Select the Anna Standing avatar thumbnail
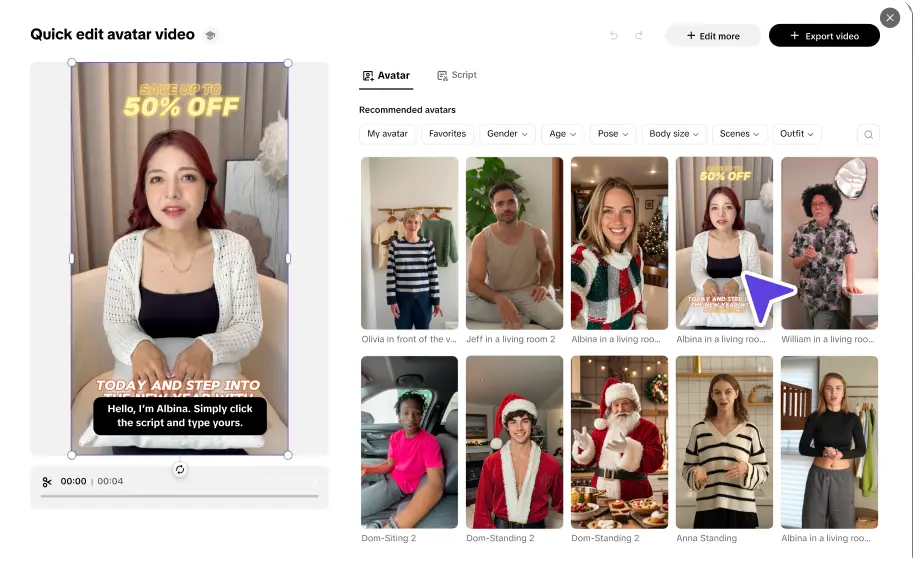Screen dimensions: 913x570 [x=724, y=442]
